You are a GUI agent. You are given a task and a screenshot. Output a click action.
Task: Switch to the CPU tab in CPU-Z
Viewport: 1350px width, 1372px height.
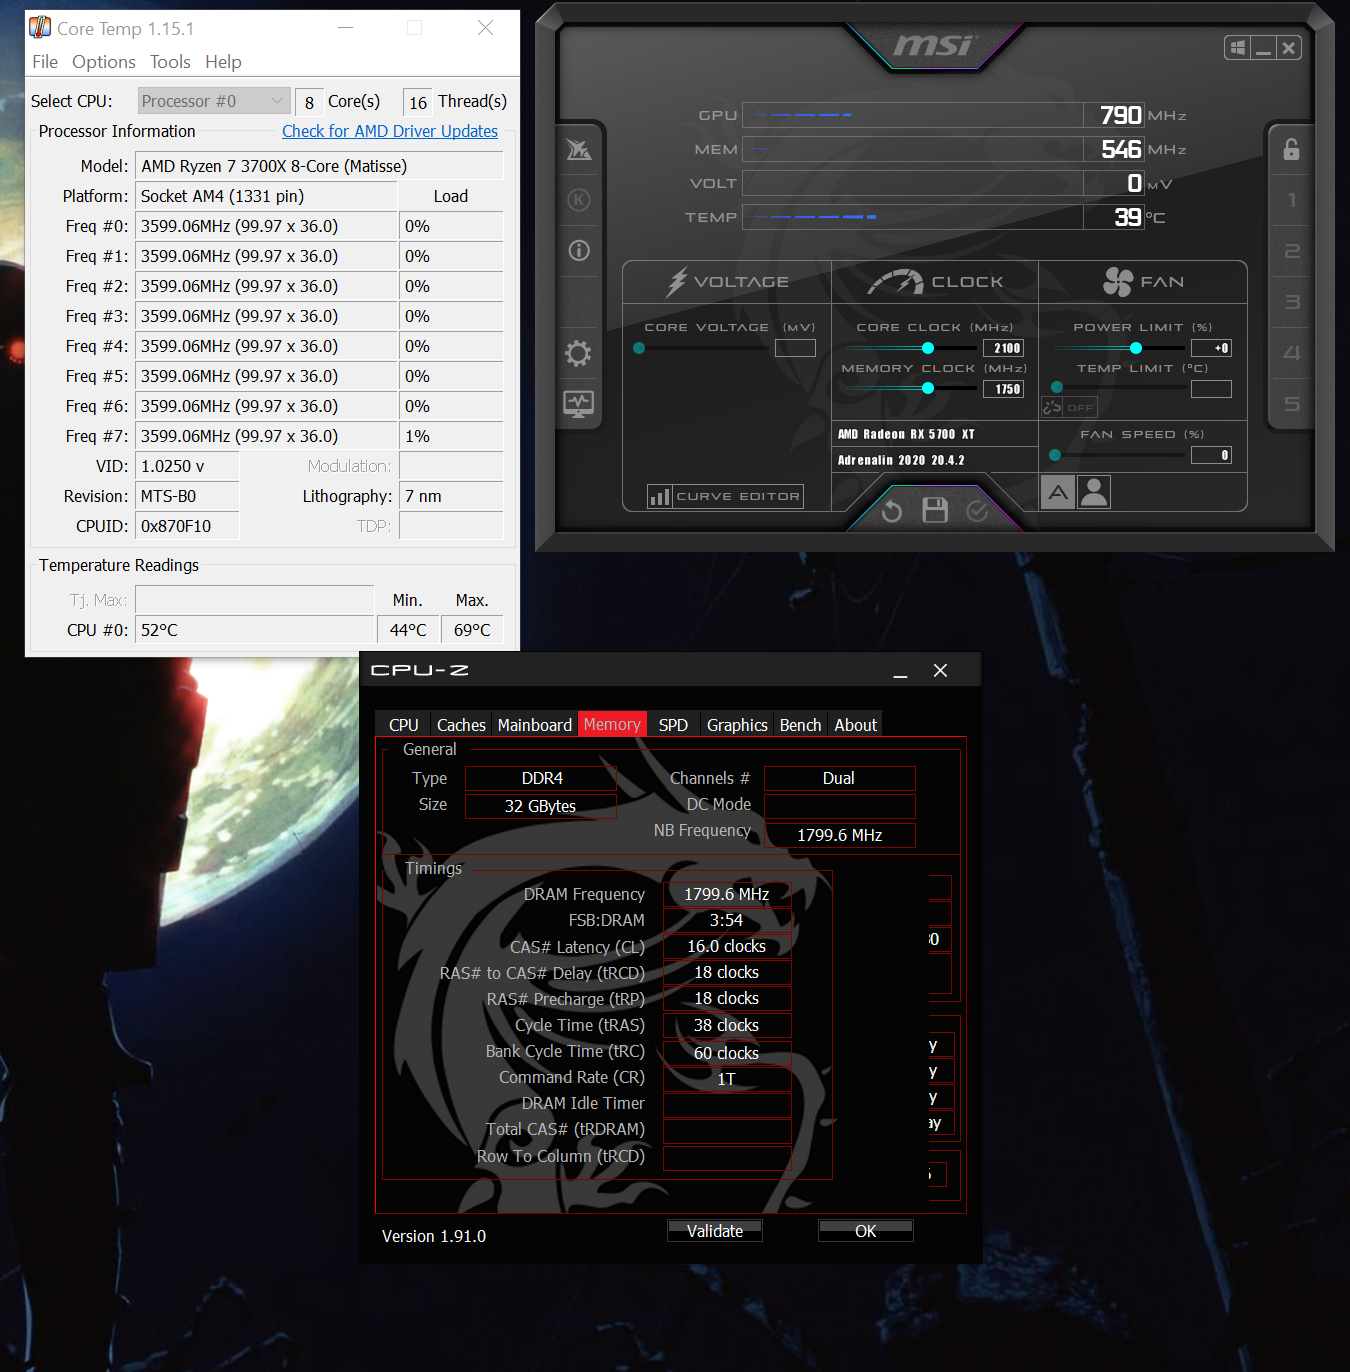[x=404, y=725]
